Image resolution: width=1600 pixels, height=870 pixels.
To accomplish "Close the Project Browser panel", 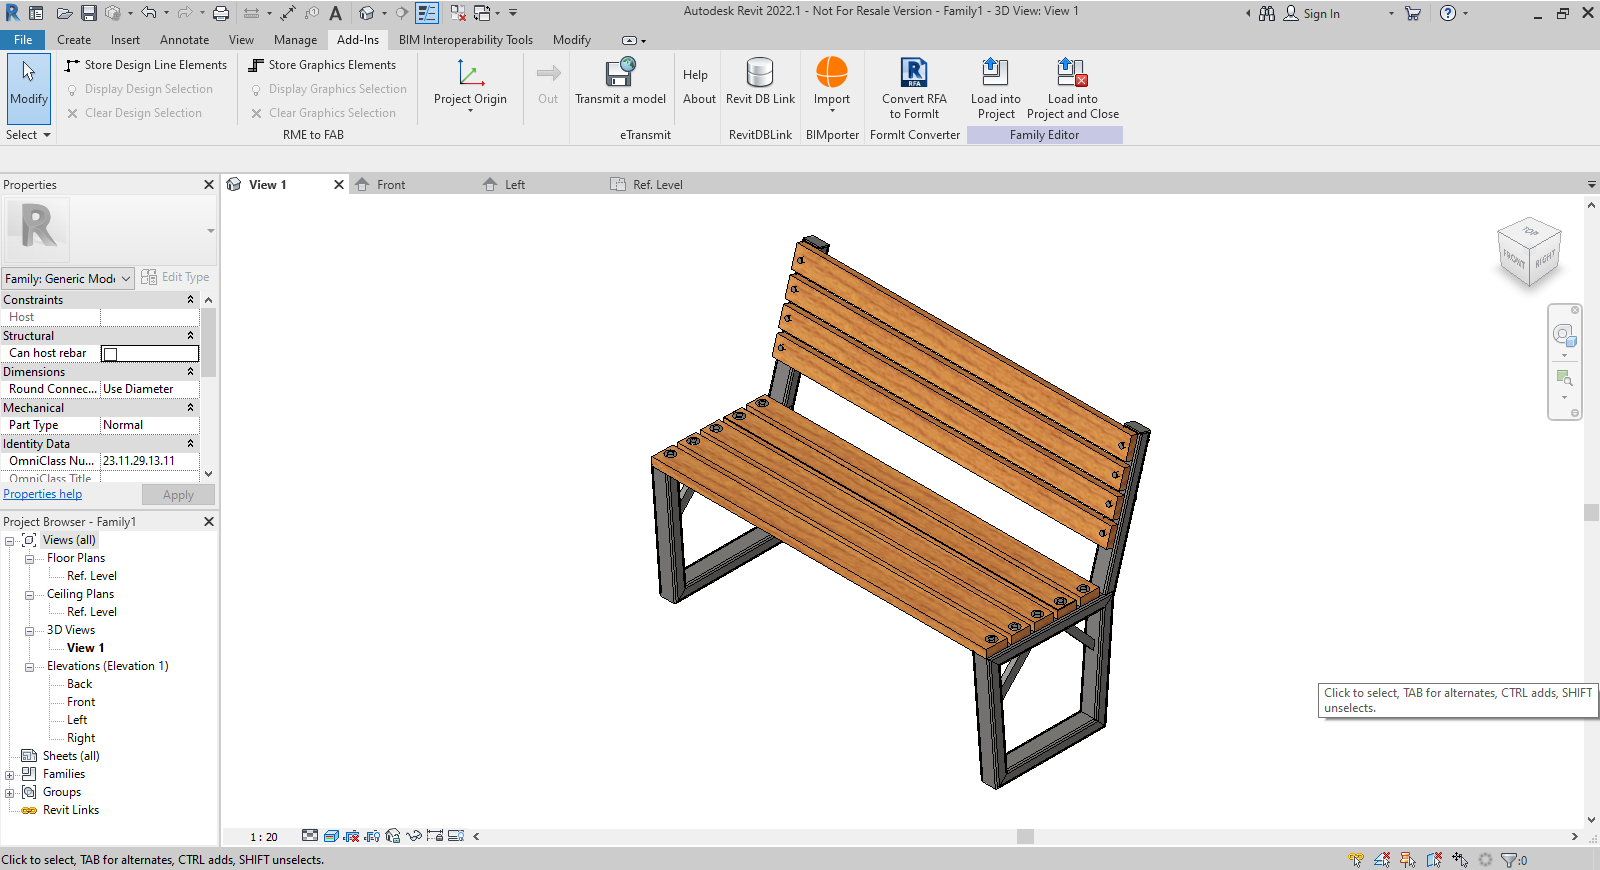I will pos(209,522).
